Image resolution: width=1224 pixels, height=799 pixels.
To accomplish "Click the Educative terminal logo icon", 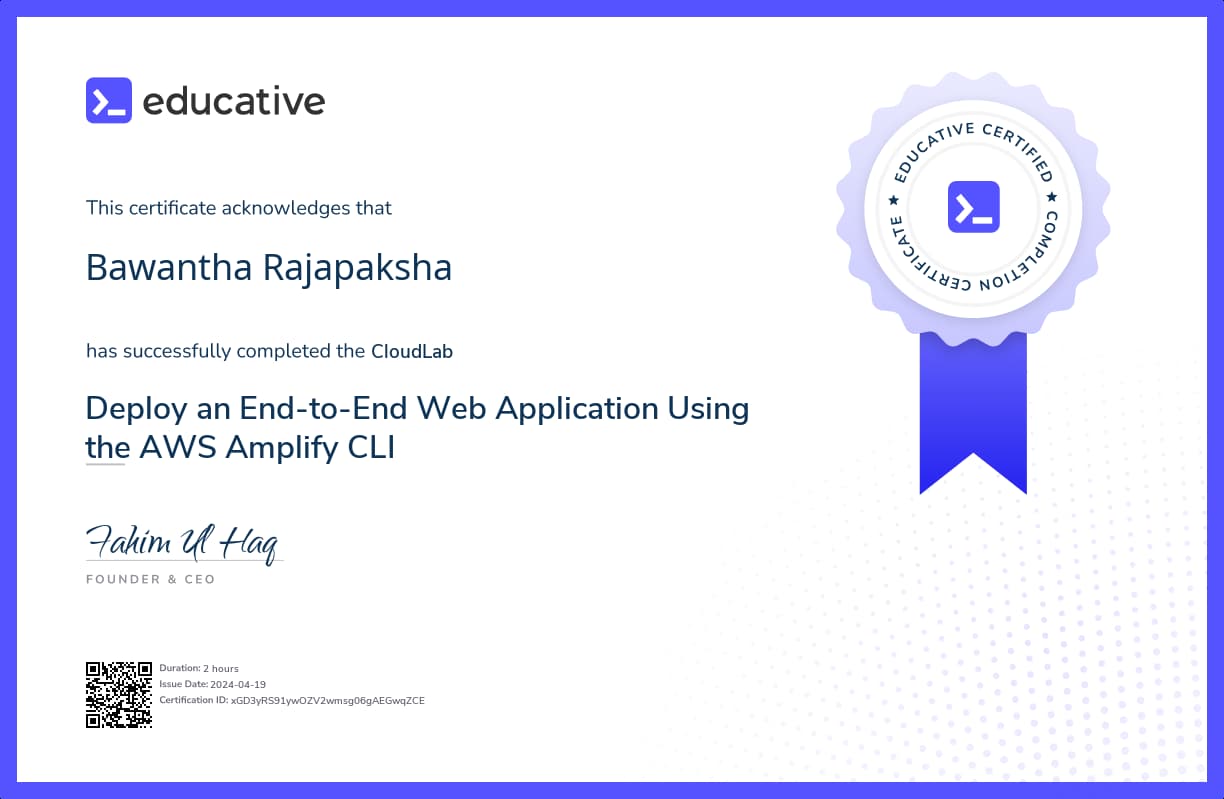I will (x=109, y=100).
